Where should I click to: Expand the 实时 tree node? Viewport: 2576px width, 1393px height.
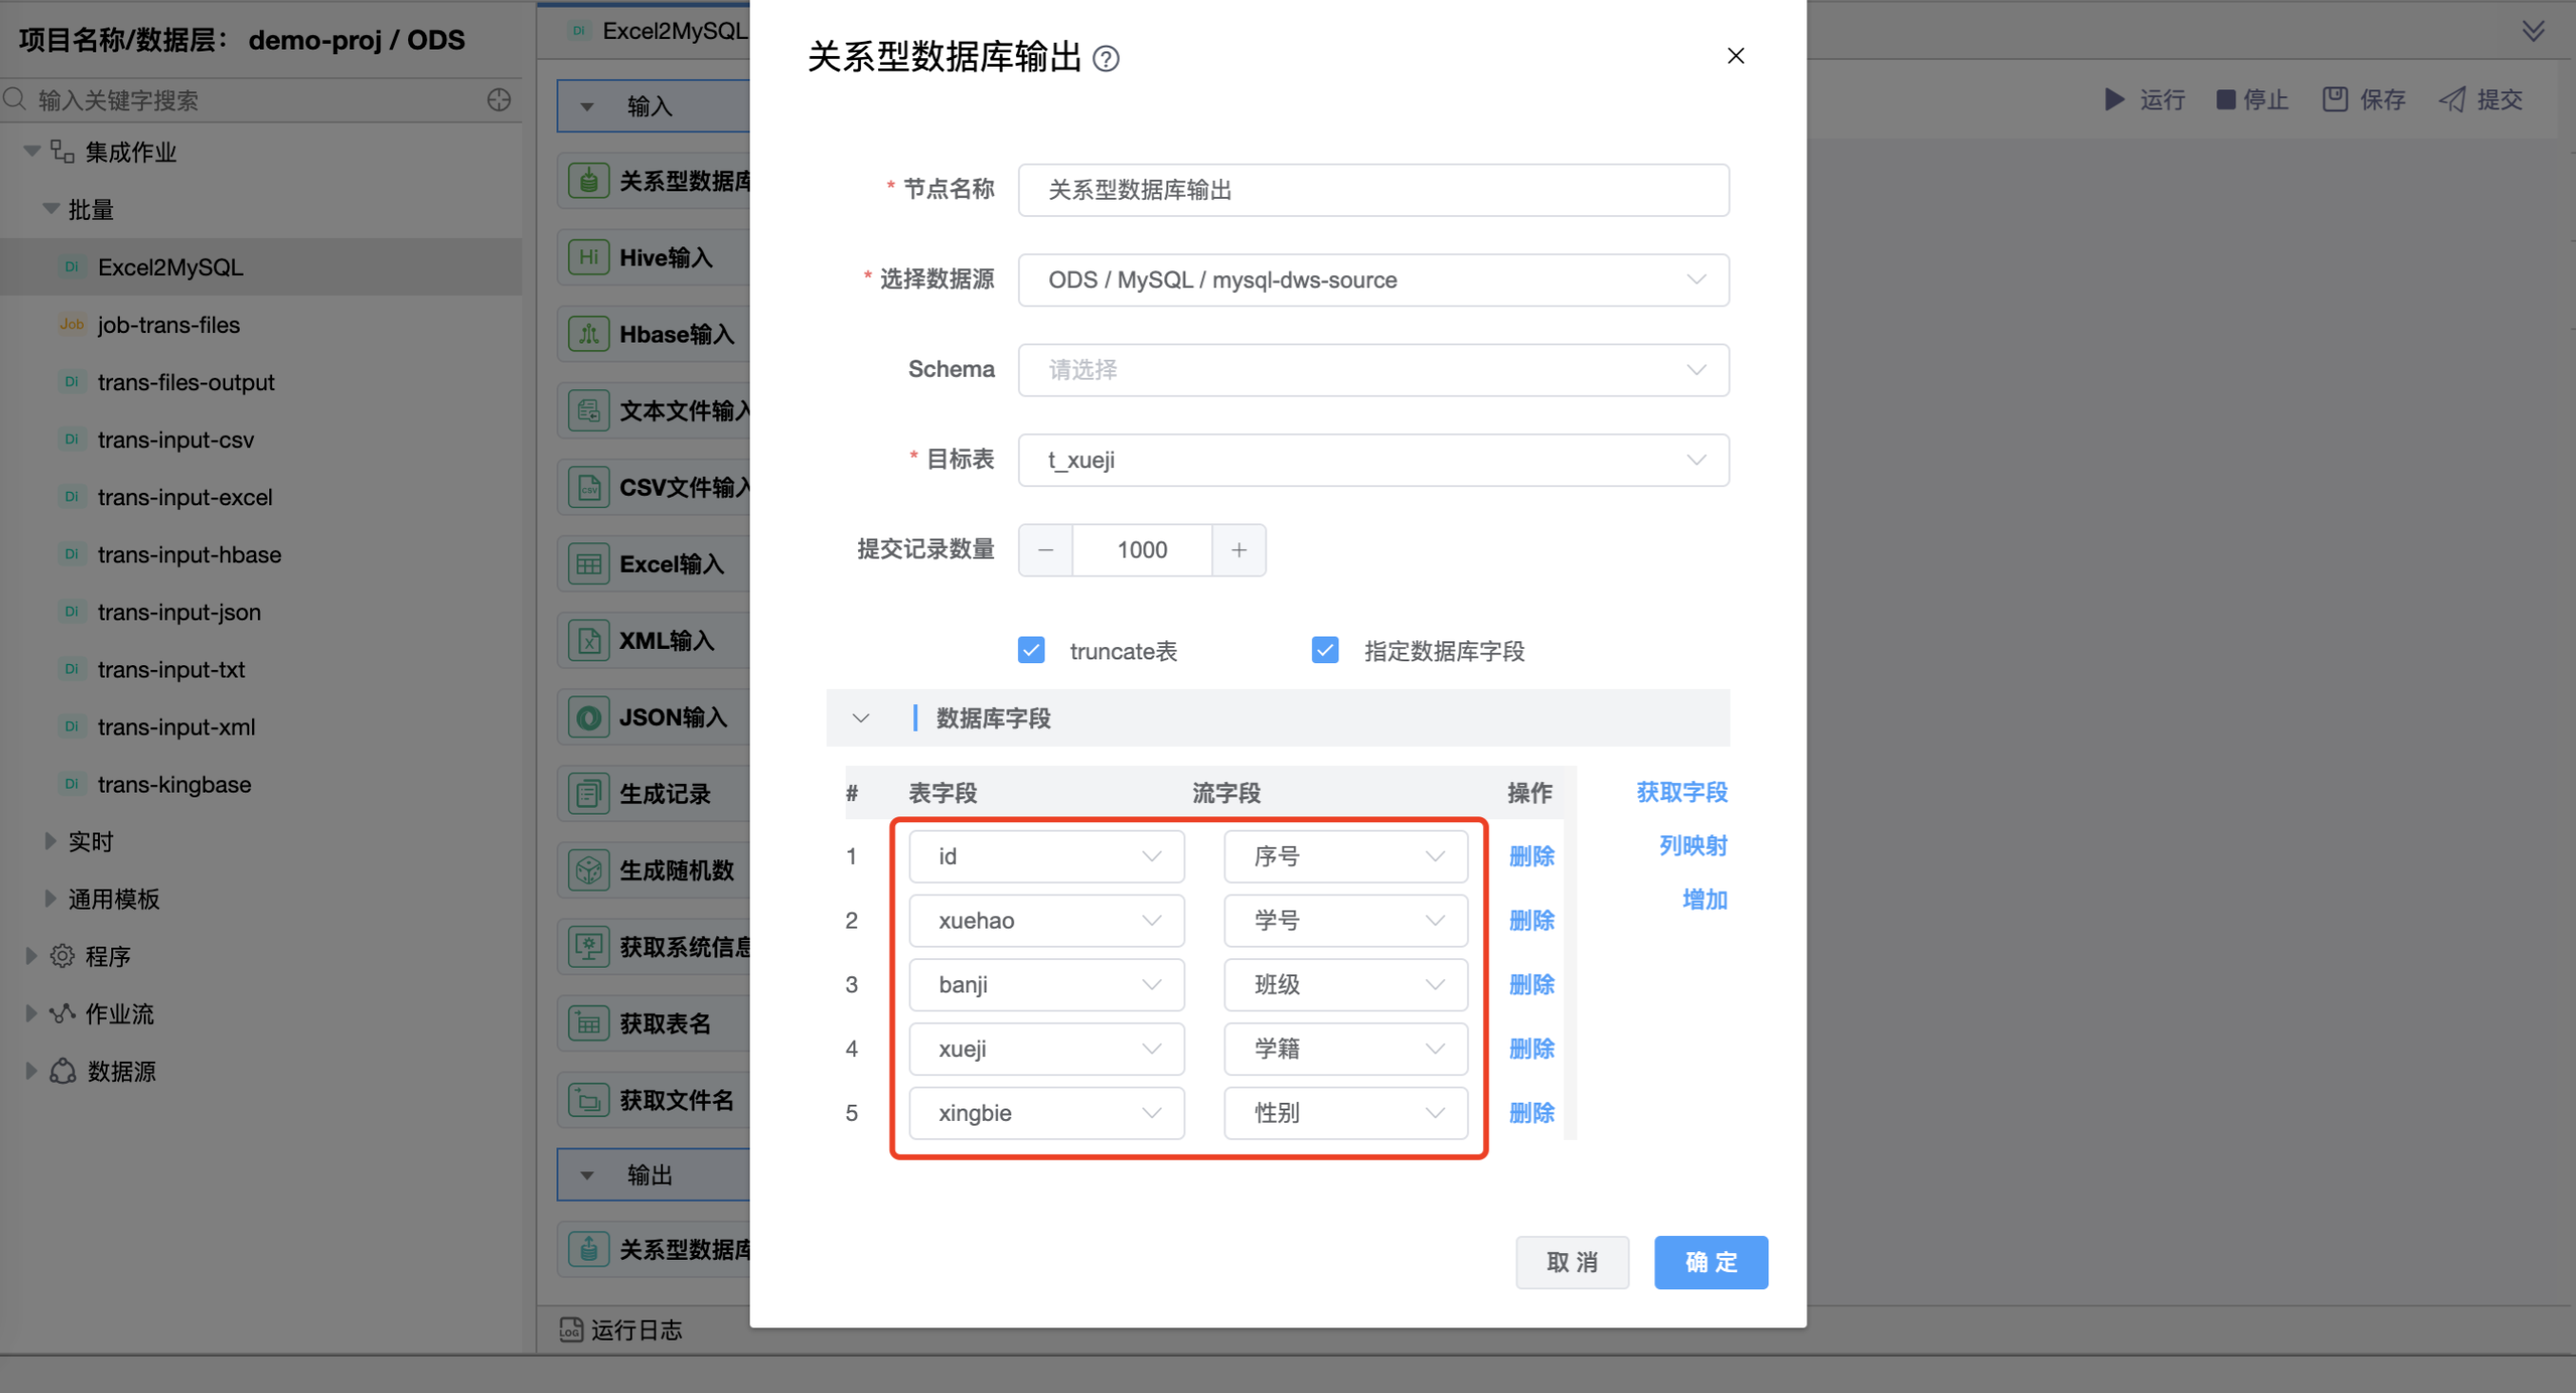(50, 841)
